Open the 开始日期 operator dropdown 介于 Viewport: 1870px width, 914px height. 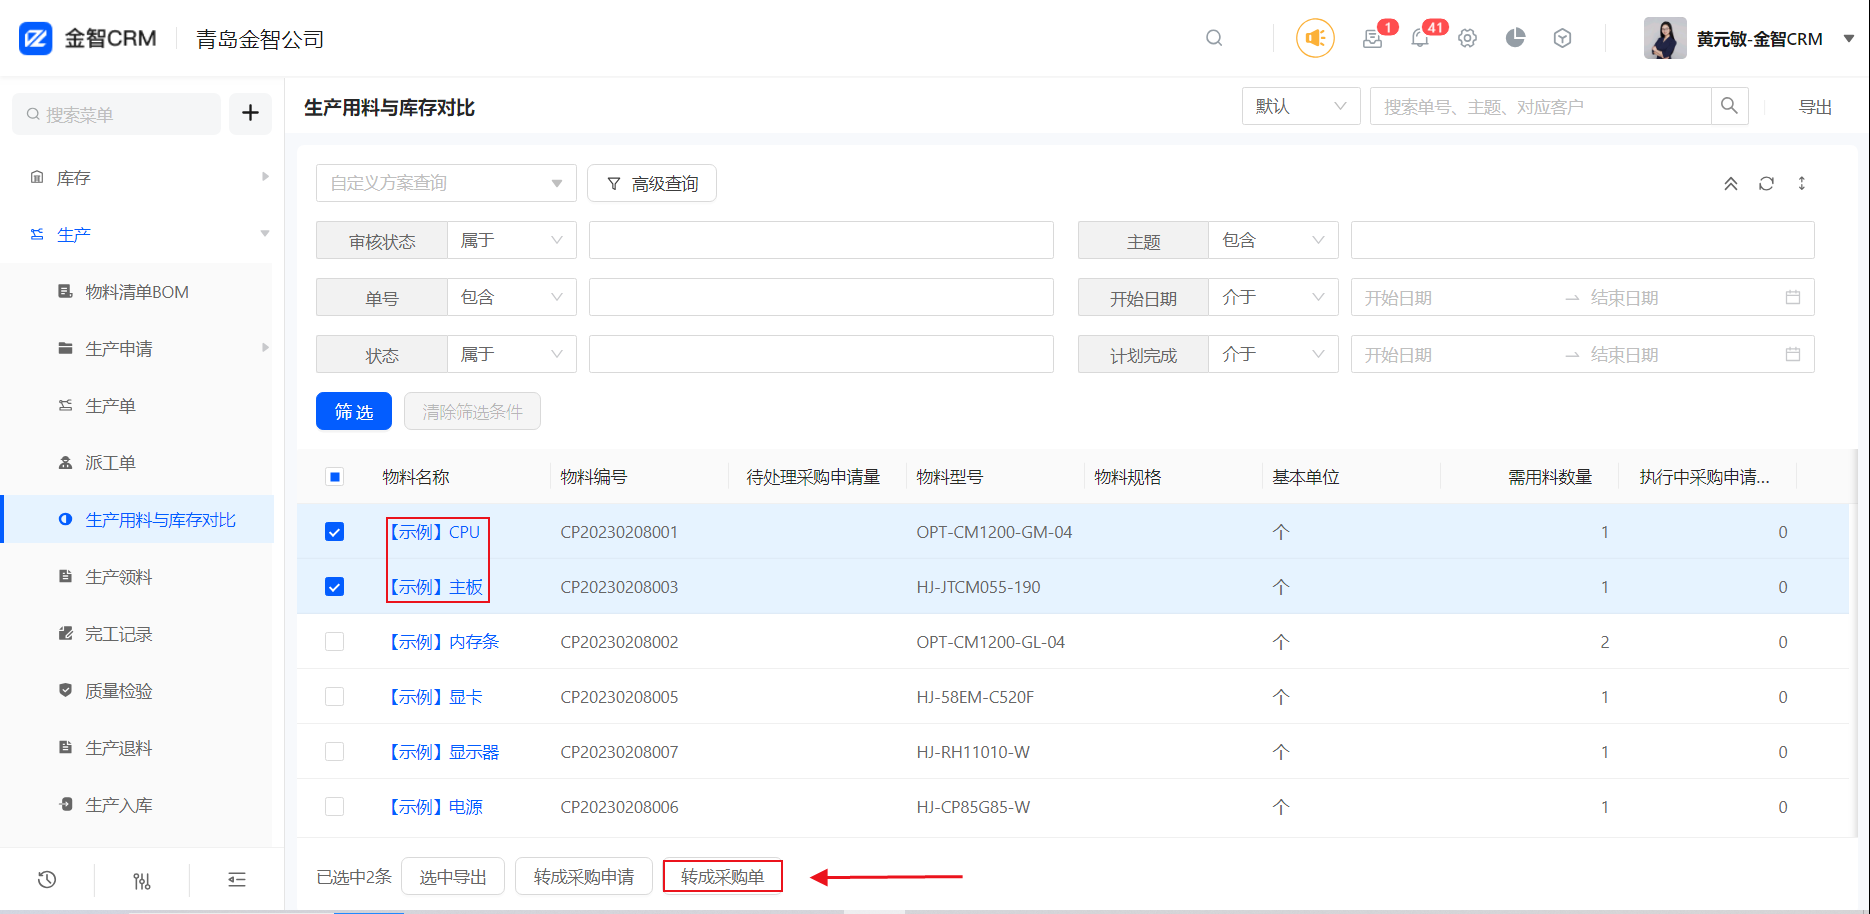pos(1273,297)
